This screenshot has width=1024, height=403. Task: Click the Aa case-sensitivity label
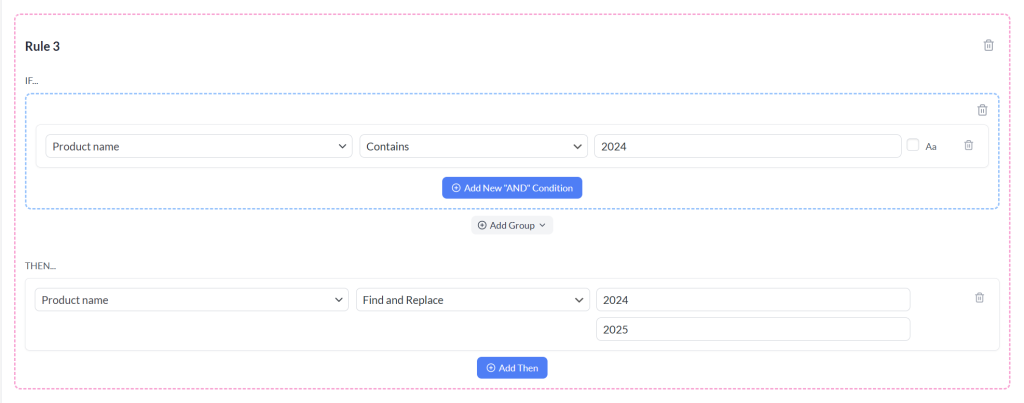click(931, 146)
